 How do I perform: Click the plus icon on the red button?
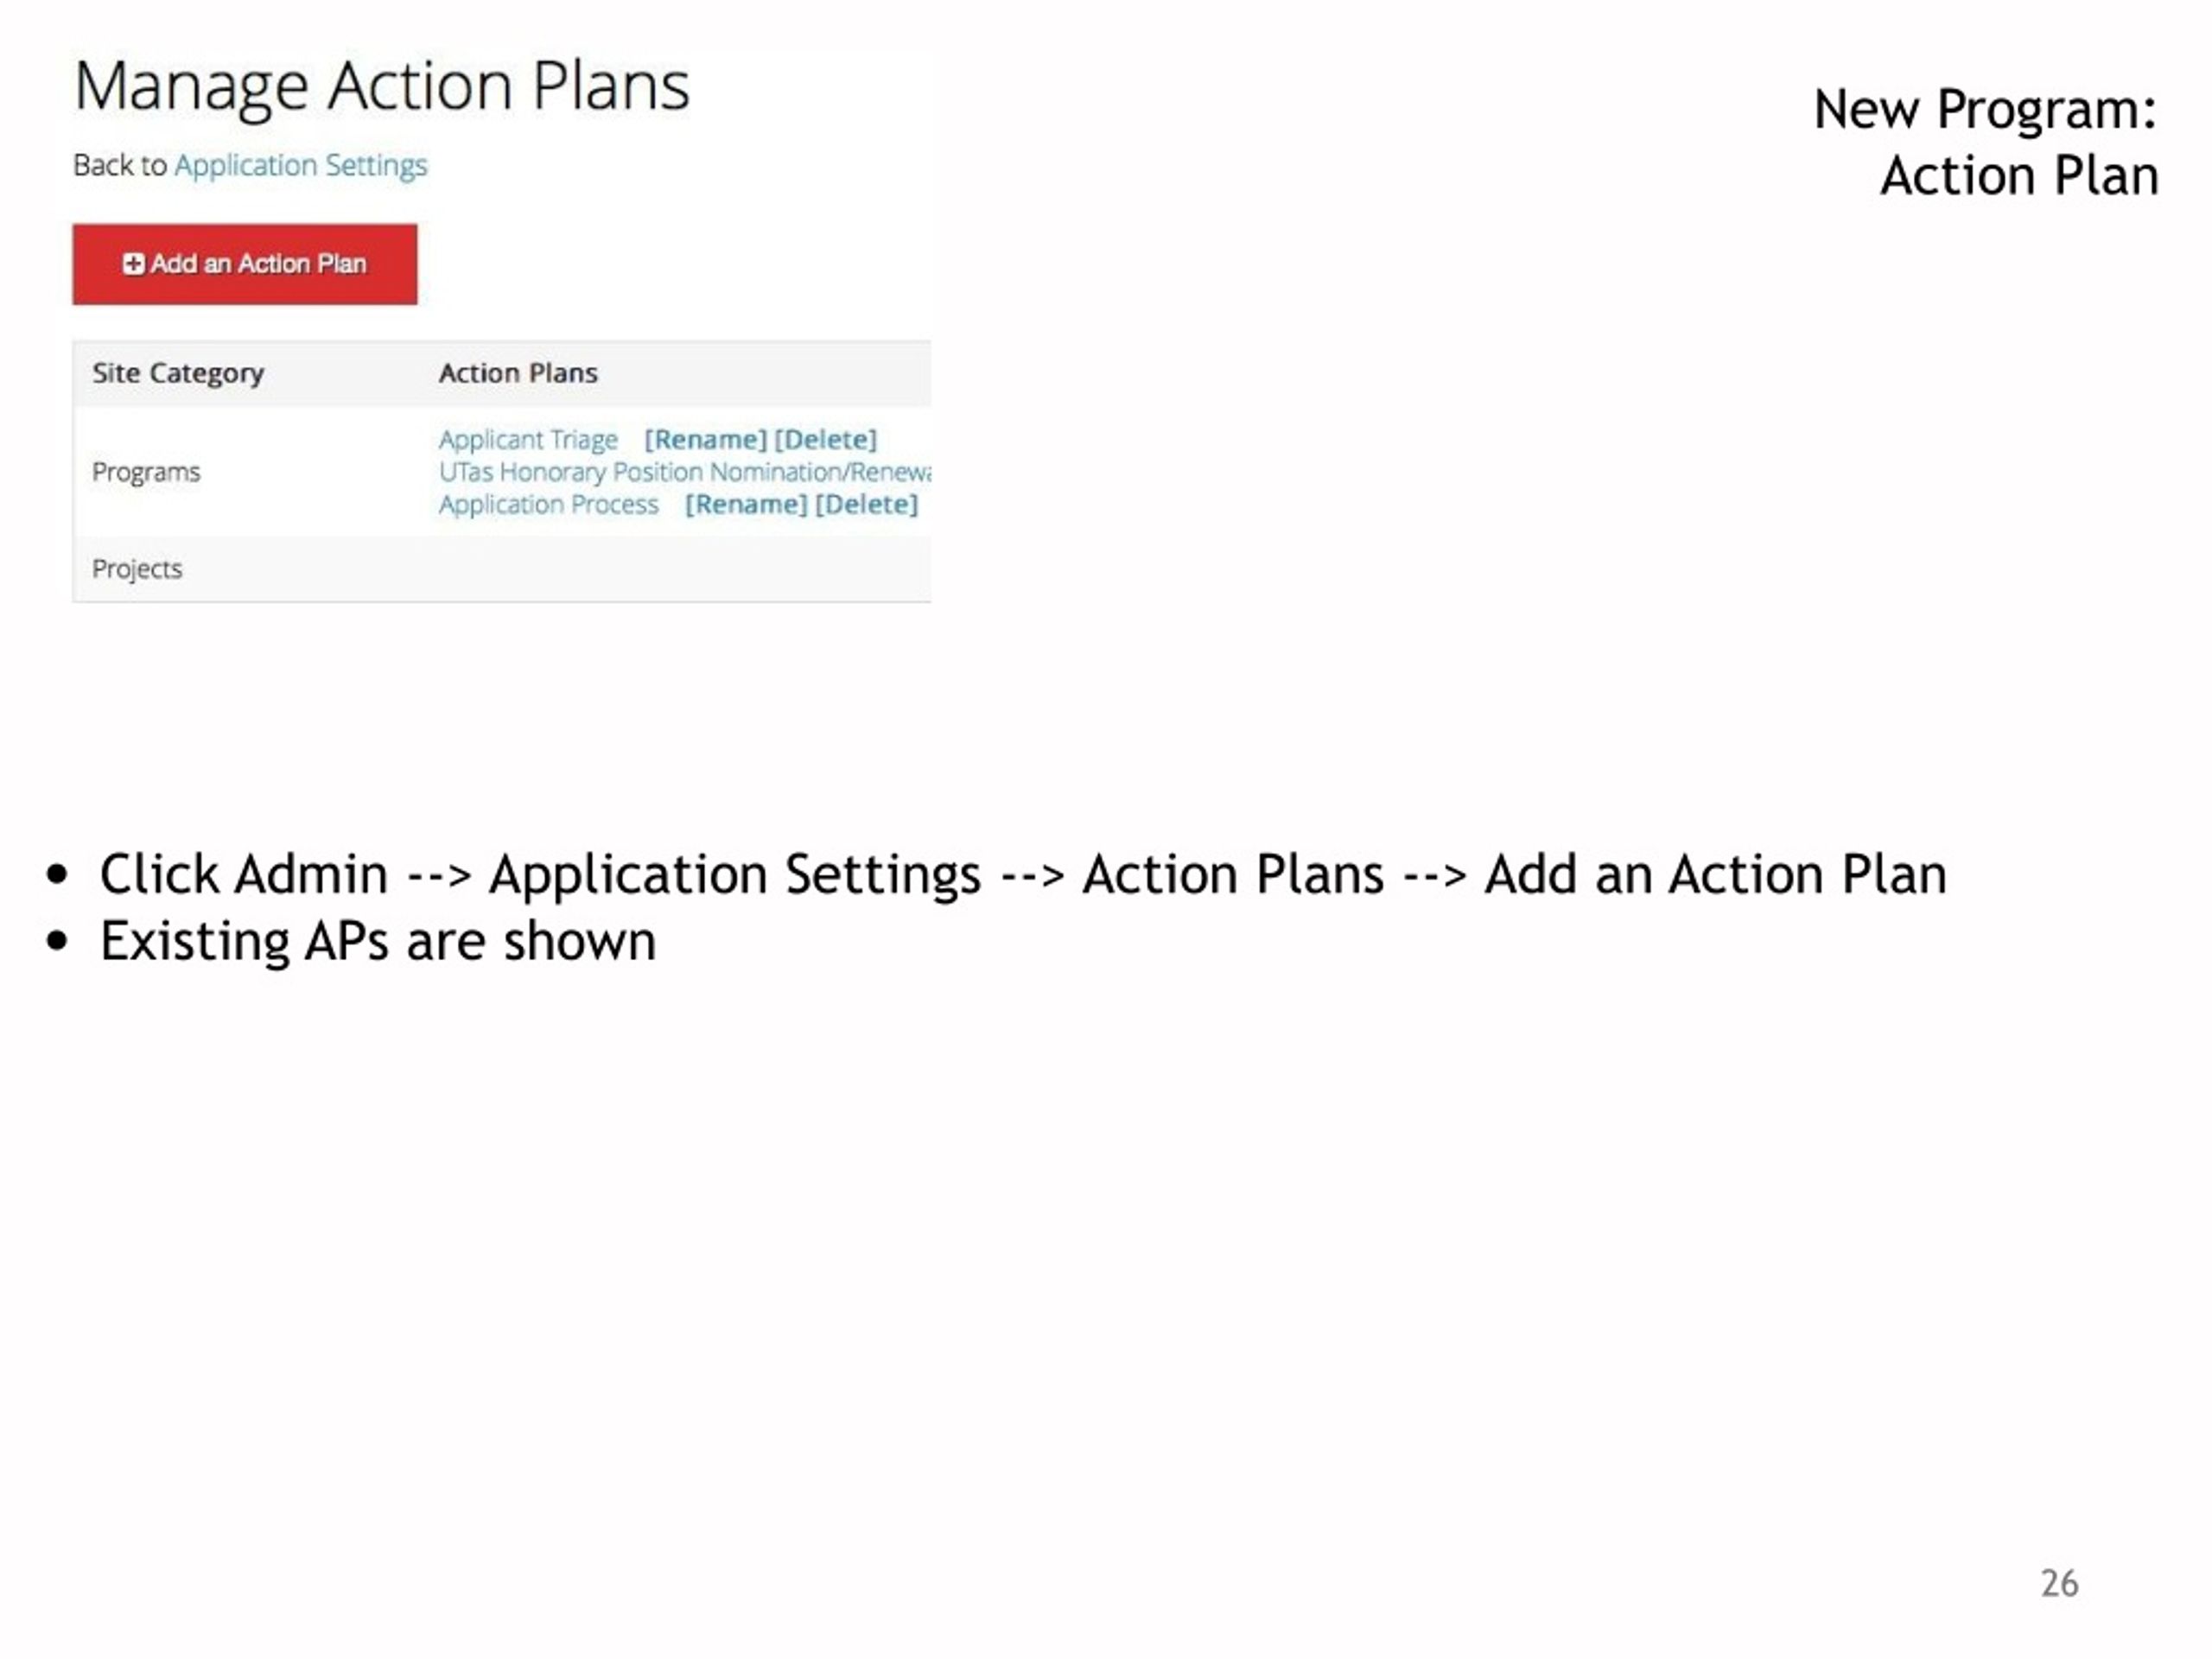[x=133, y=264]
